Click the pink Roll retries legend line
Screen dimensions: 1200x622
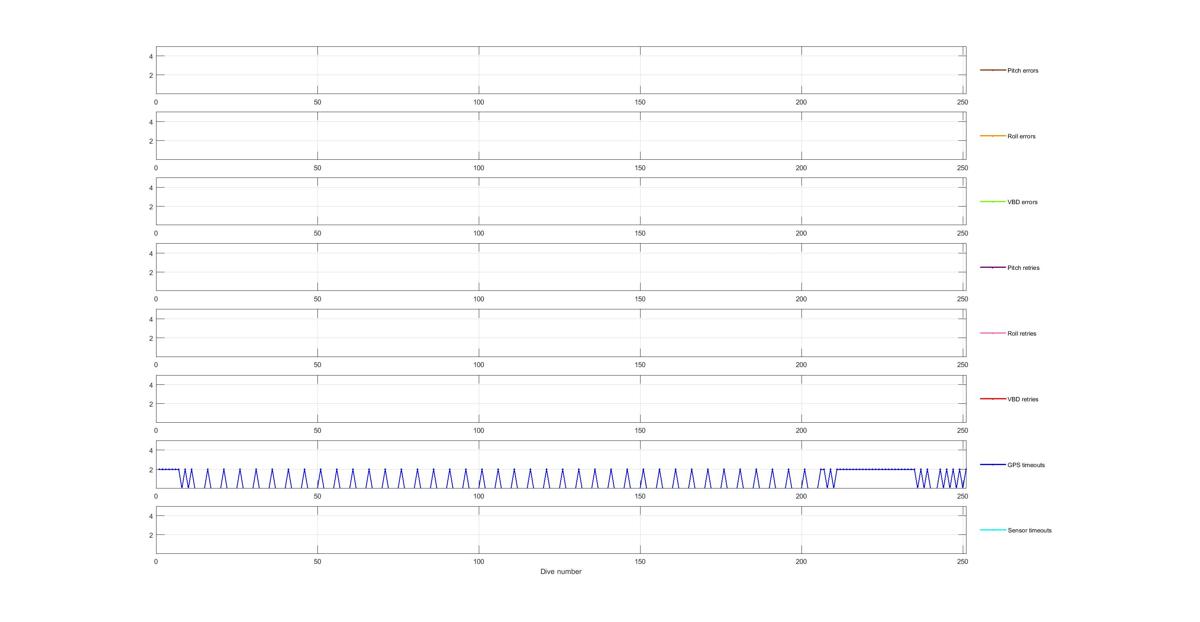click(992, 333)
